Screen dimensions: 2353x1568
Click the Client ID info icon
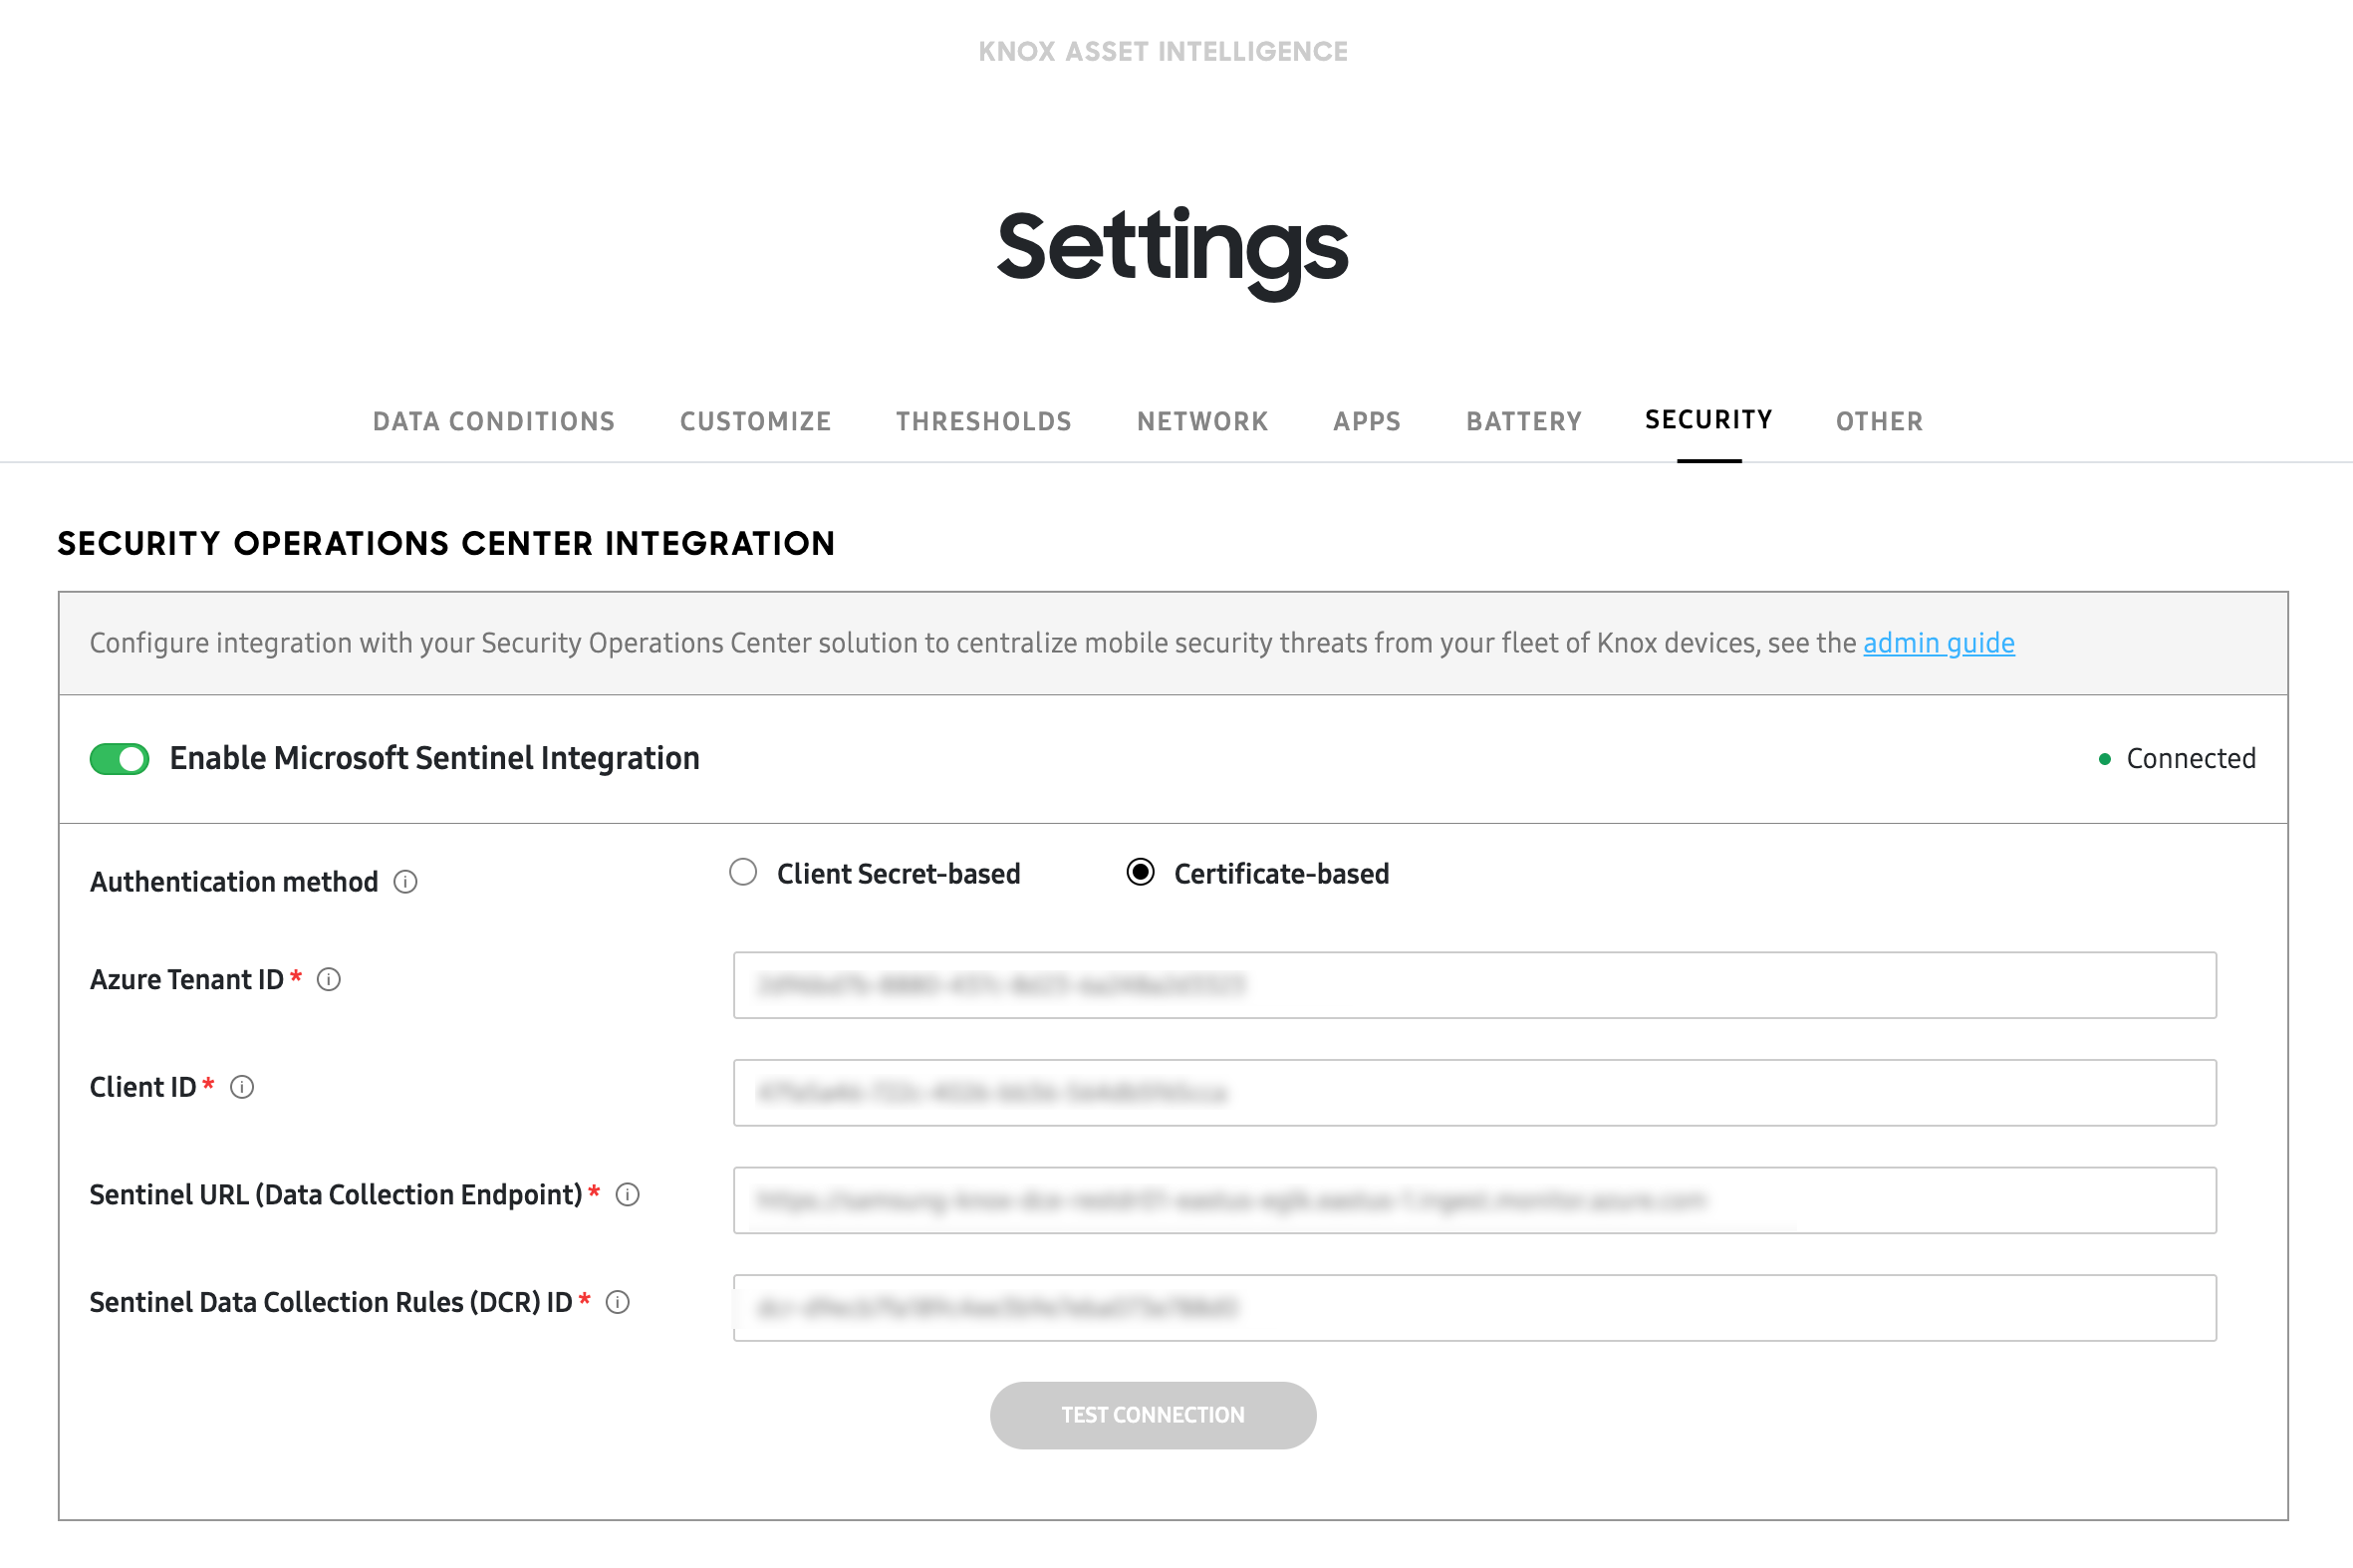click(x=242, y=1087)
